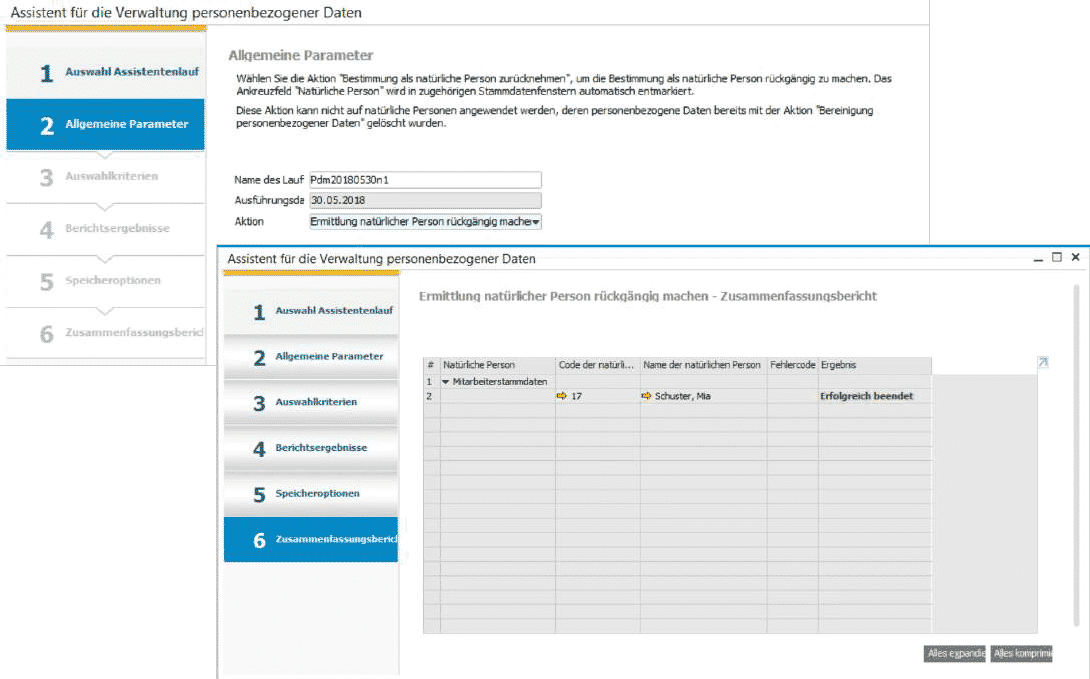The image size is (1090, 679).
Task: Select step 1 Auswahl Assistentenlauf in back window
Action: point(106,72)
